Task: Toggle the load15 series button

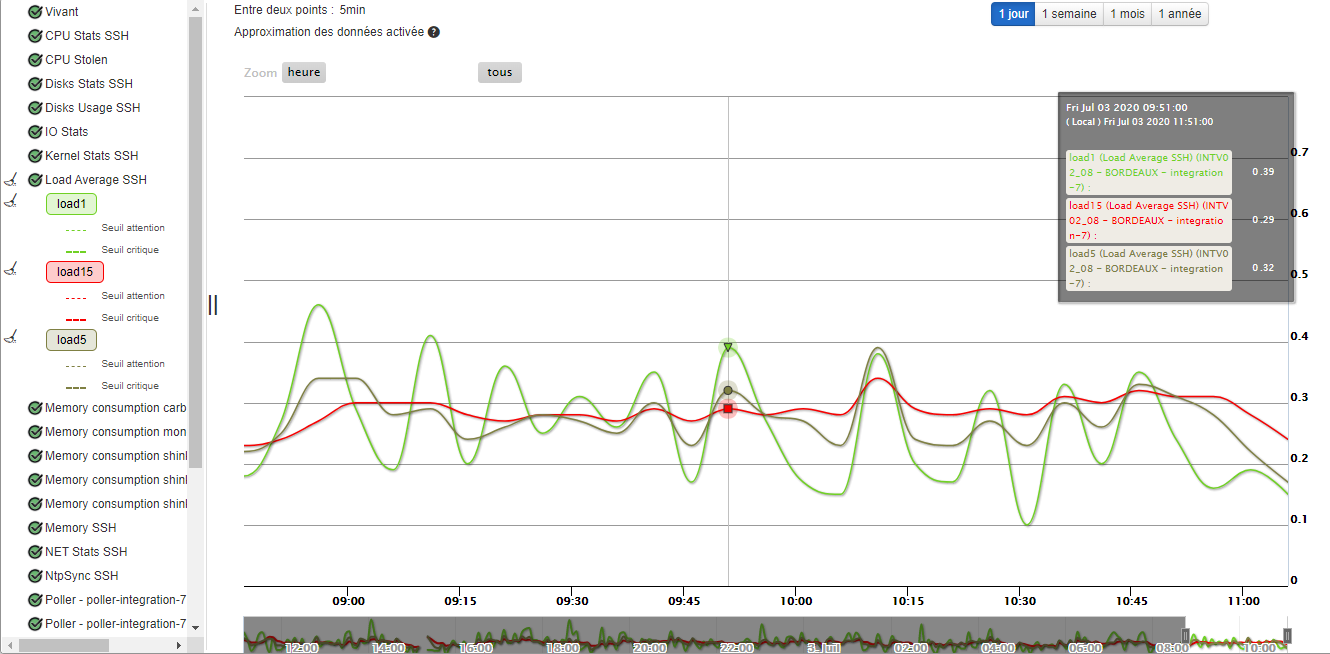Action: pyautogui.click(x=75, y=272)
